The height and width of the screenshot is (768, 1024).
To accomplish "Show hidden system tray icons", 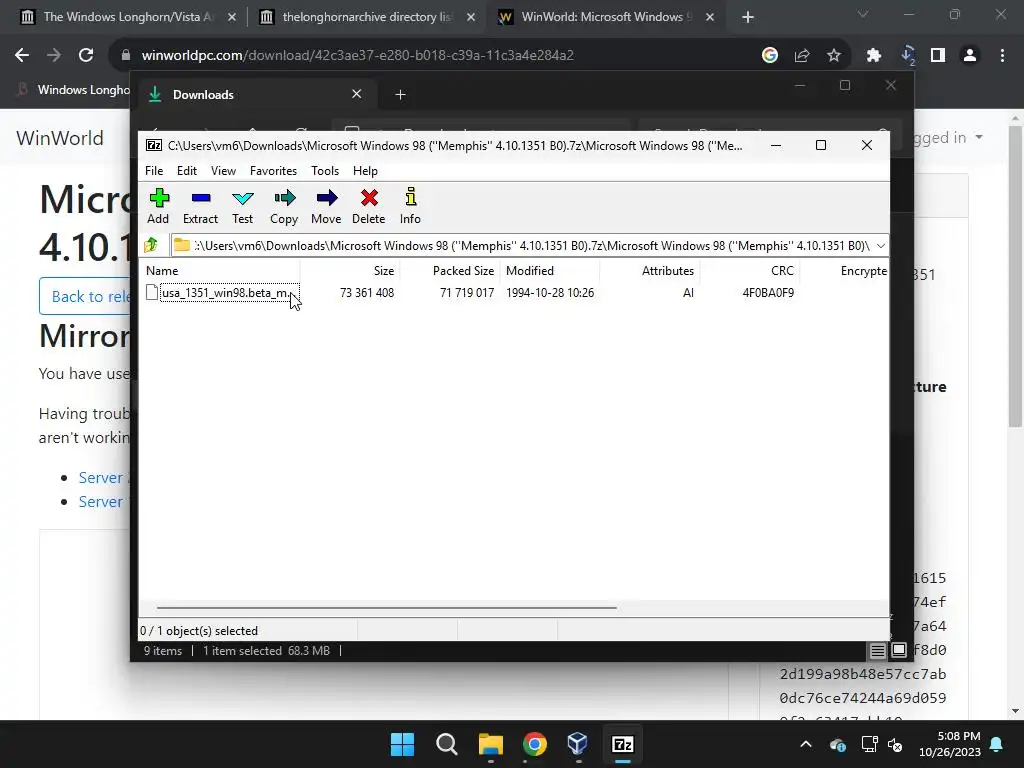I will point(806,744).
